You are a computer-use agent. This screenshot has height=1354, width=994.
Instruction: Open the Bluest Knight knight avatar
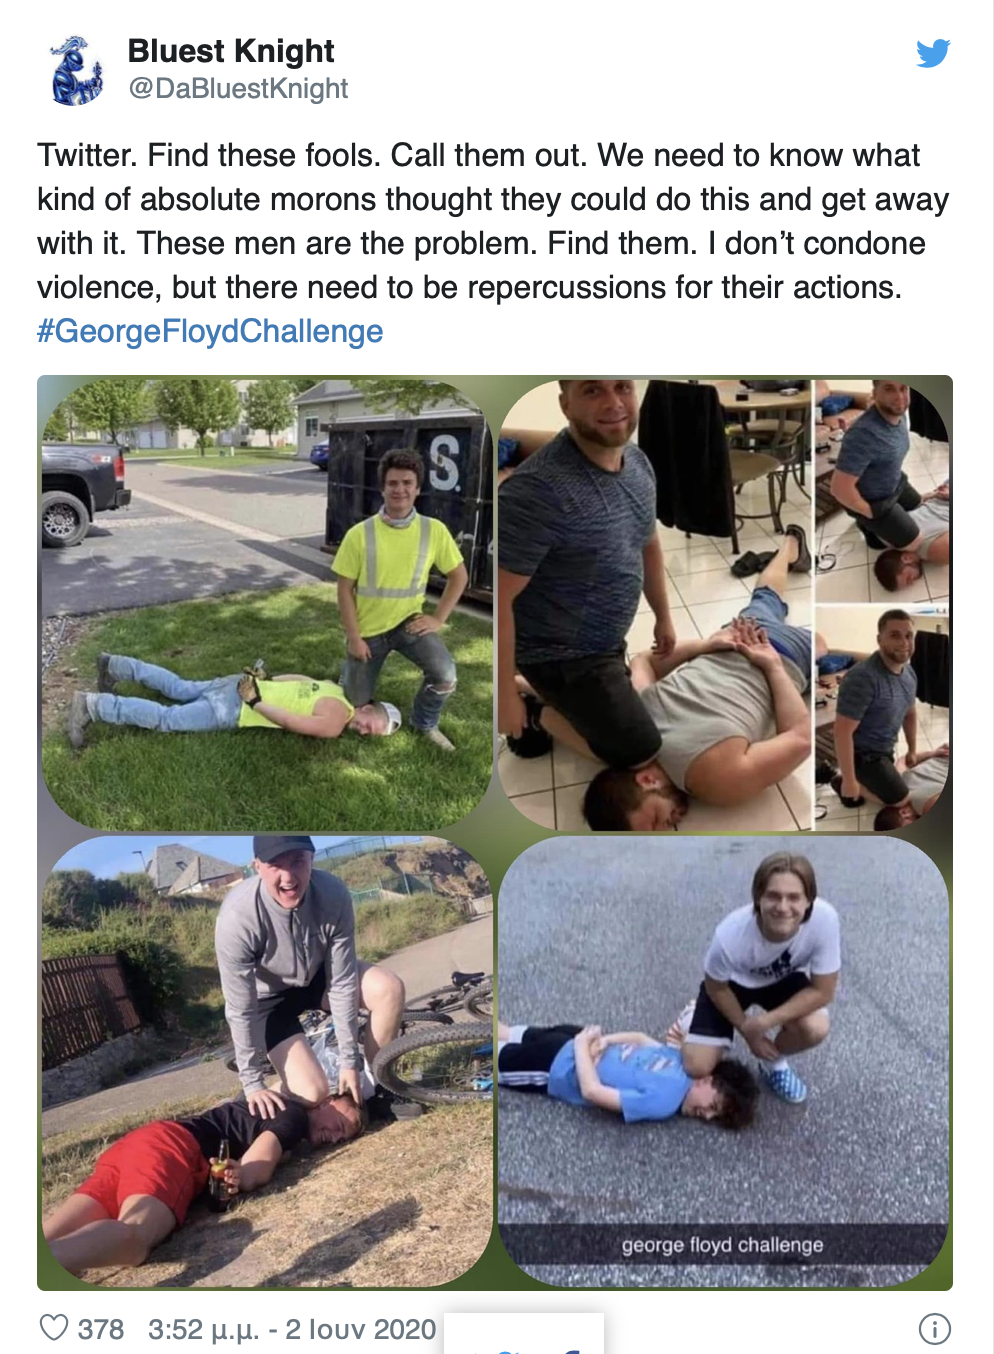point(76,70)
